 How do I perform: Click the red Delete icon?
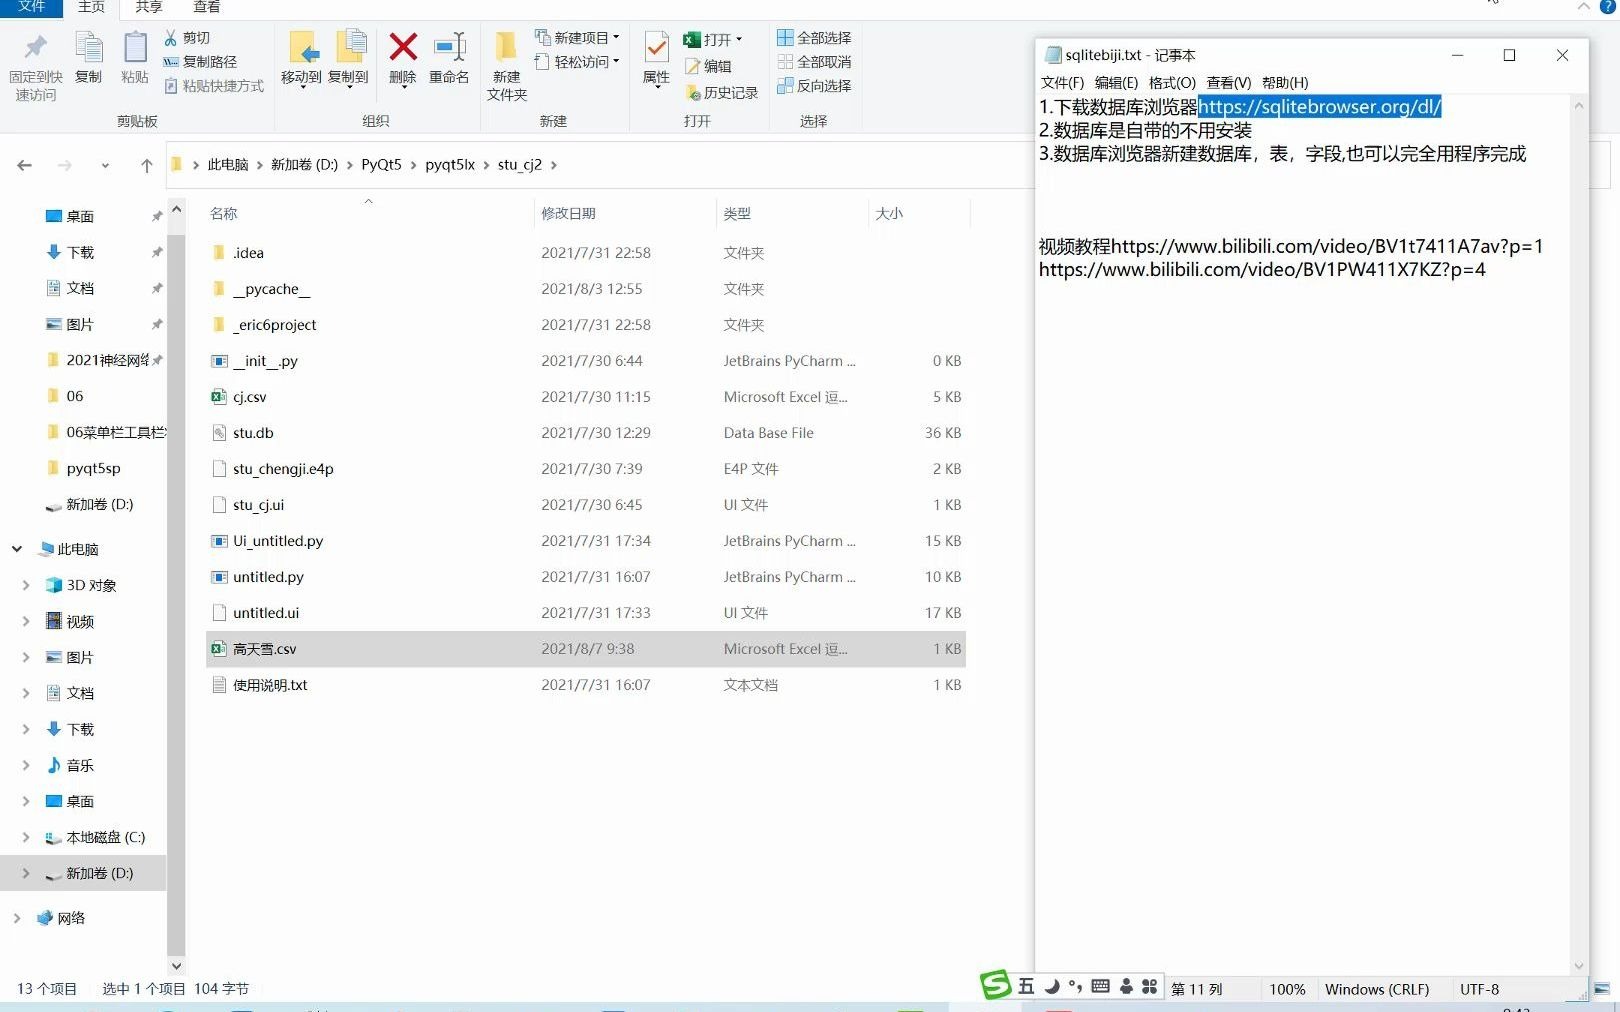tap(403, 47)
